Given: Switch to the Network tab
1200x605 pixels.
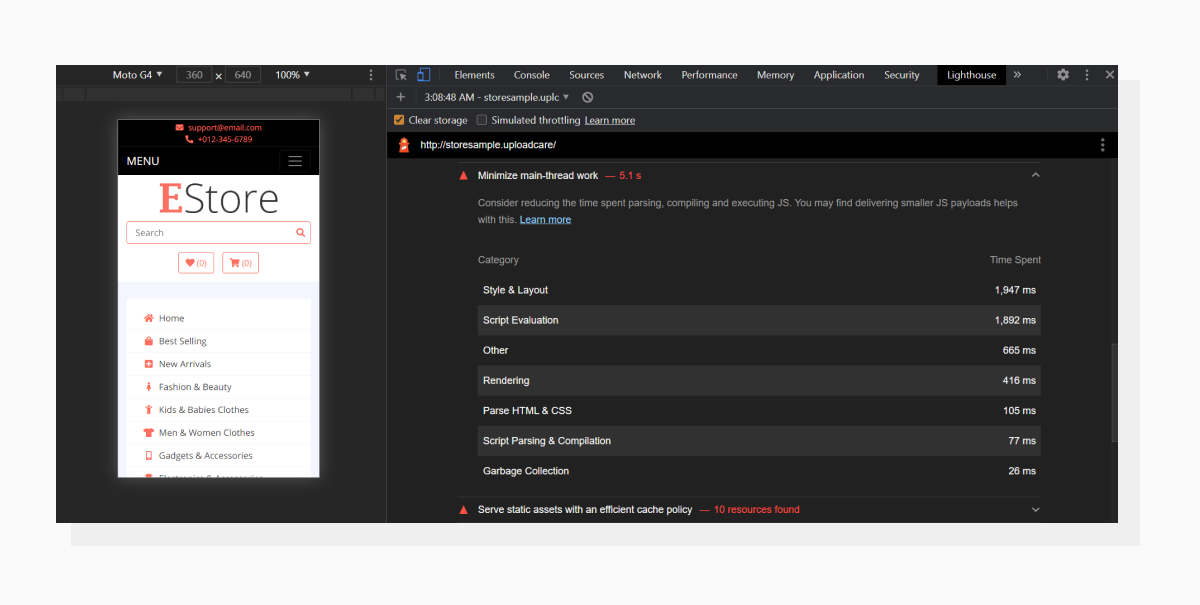Looking at the screenshot, I should pyautogui.click(x=642, y=74).
